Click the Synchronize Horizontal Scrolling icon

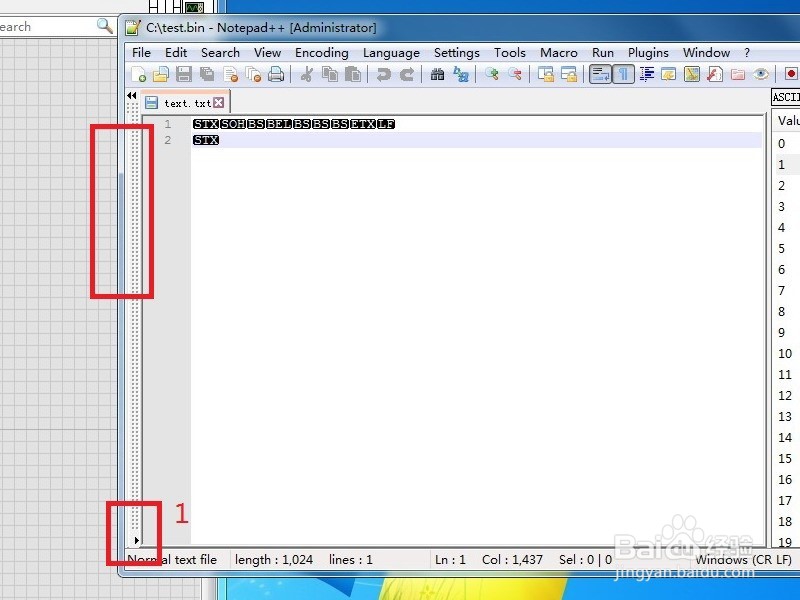point(569,74)
